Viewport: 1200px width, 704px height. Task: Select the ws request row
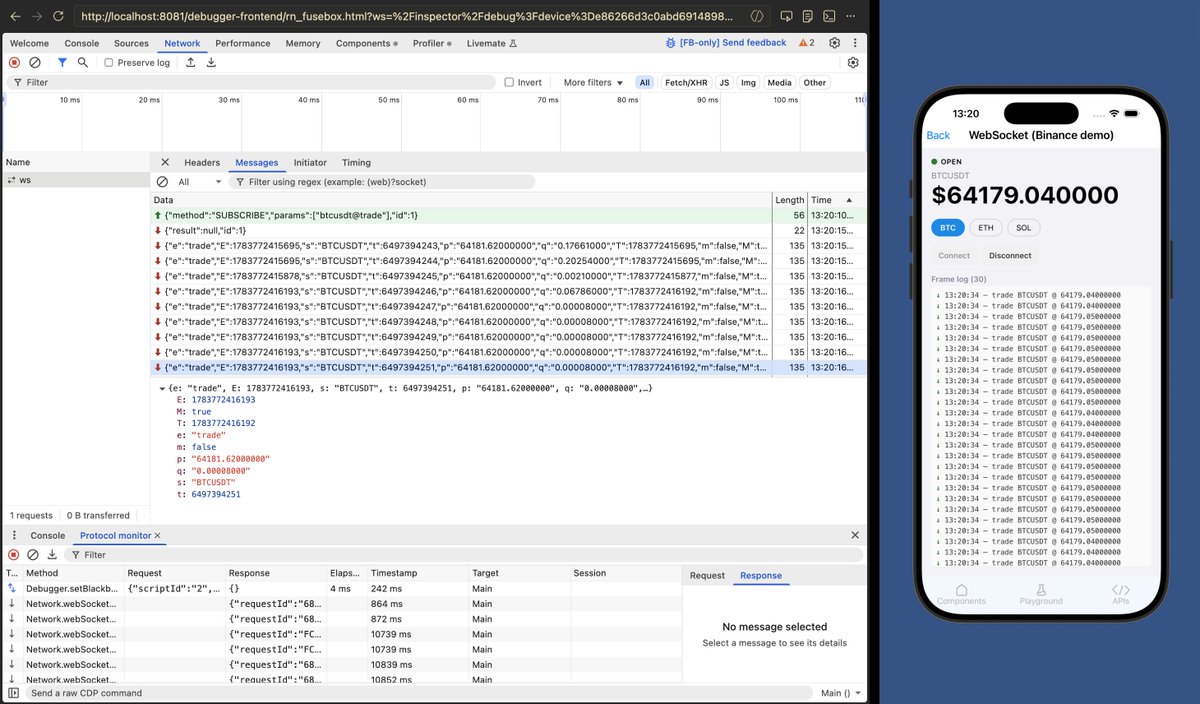(75, 180)
